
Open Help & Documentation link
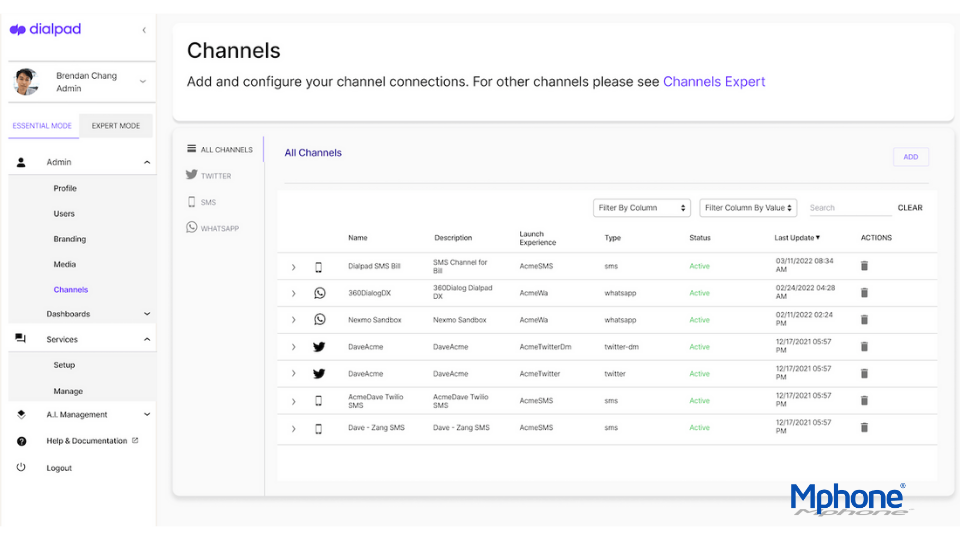click(x=92, y=441)
